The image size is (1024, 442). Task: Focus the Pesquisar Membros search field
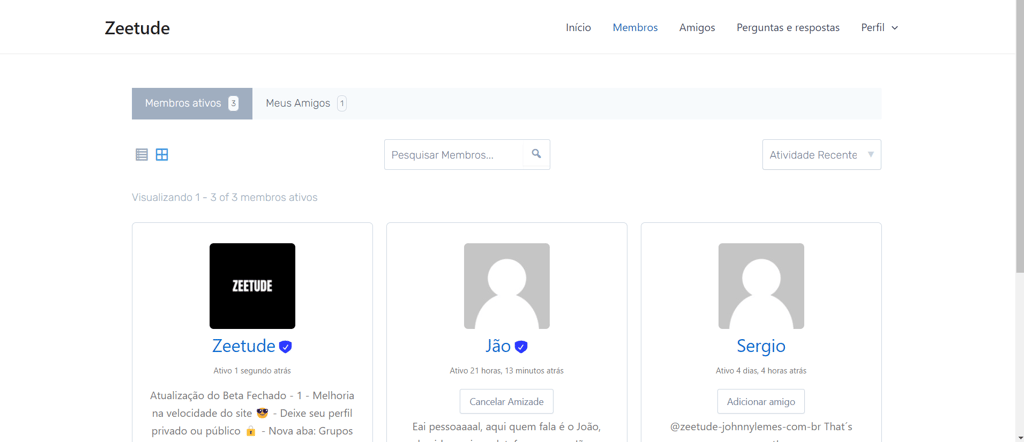click(x=454, y=155)
